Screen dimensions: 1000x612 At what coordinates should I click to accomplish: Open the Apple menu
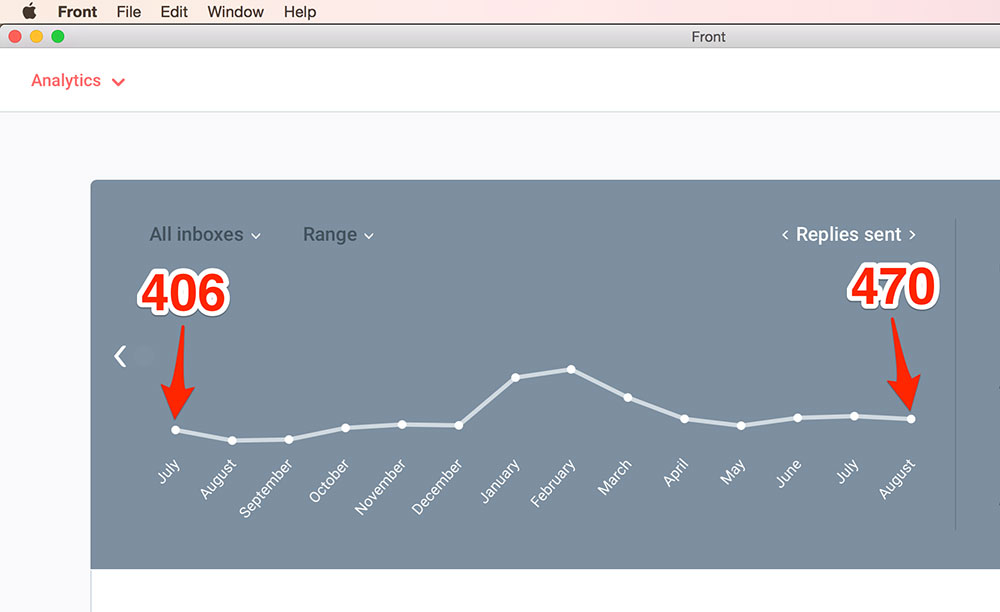(x=29, y=11)
